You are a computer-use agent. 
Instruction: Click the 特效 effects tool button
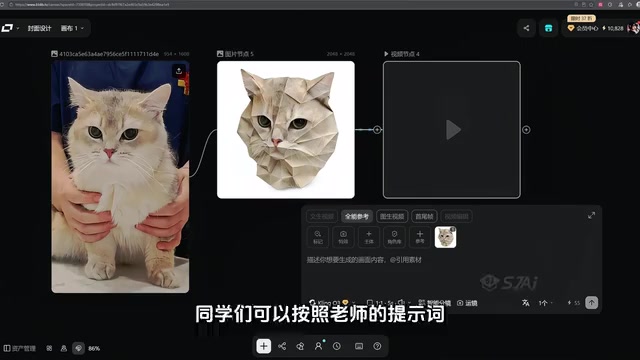[343, 237]
